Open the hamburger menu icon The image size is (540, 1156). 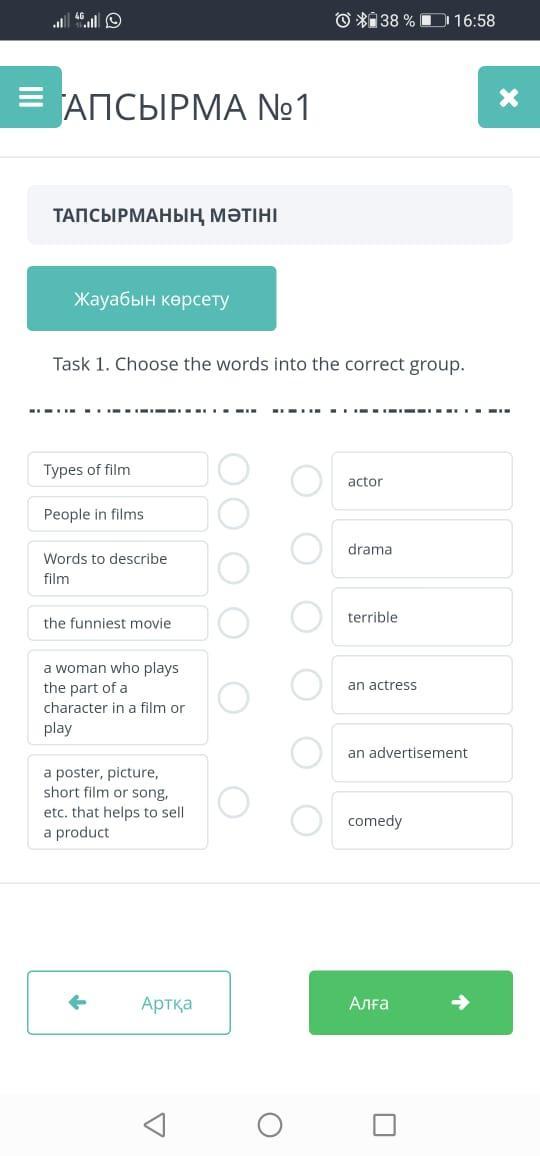30,97
